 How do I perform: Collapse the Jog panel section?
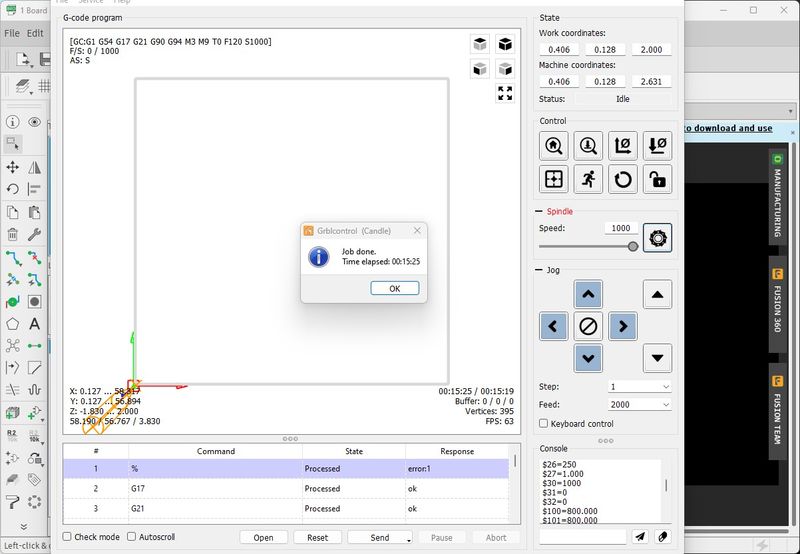[x=539, y=270]
